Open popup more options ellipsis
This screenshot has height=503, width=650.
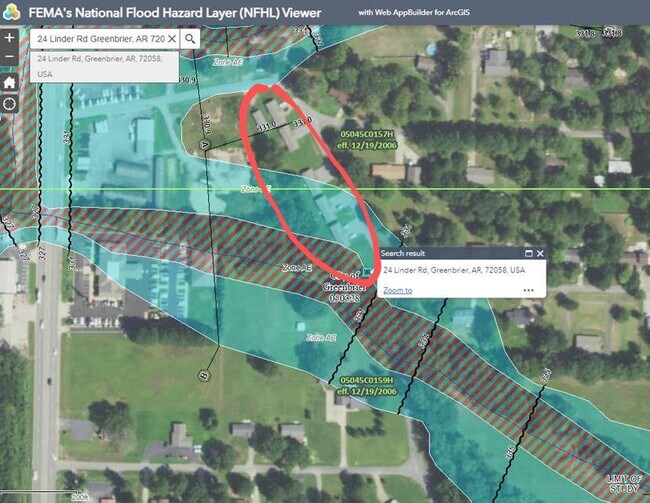point(528,291)
